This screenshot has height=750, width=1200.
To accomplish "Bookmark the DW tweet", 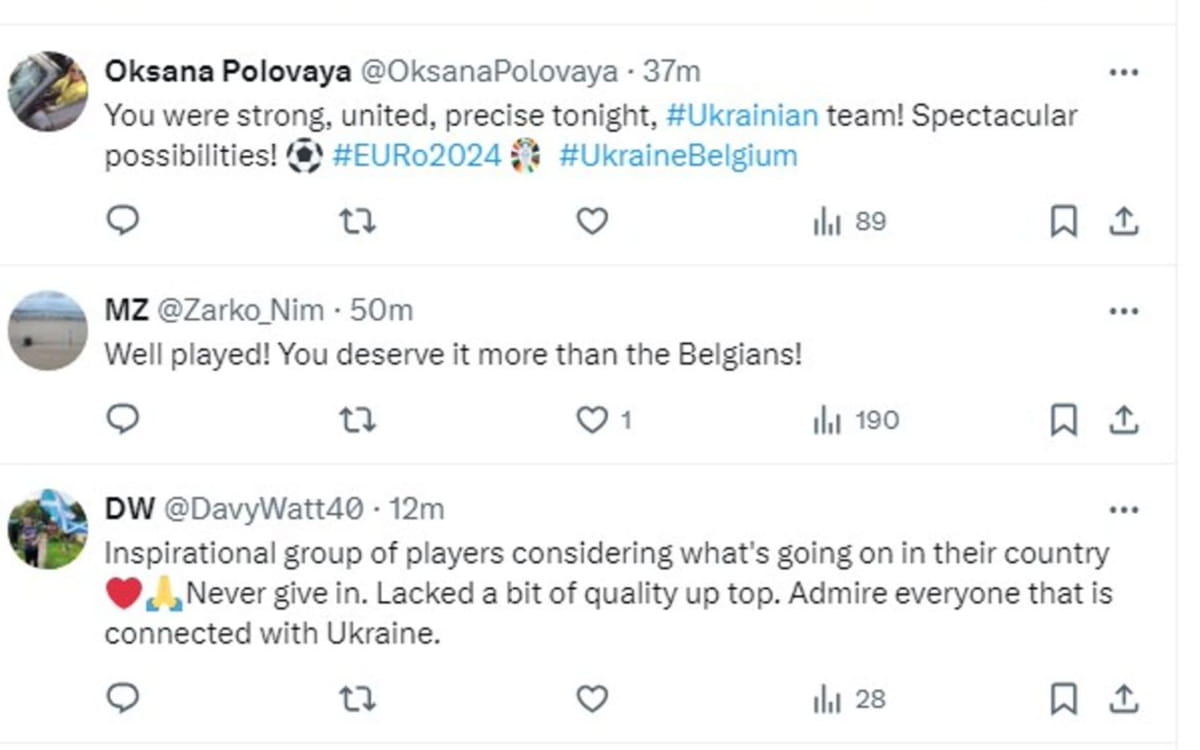I will (1063, 698).
